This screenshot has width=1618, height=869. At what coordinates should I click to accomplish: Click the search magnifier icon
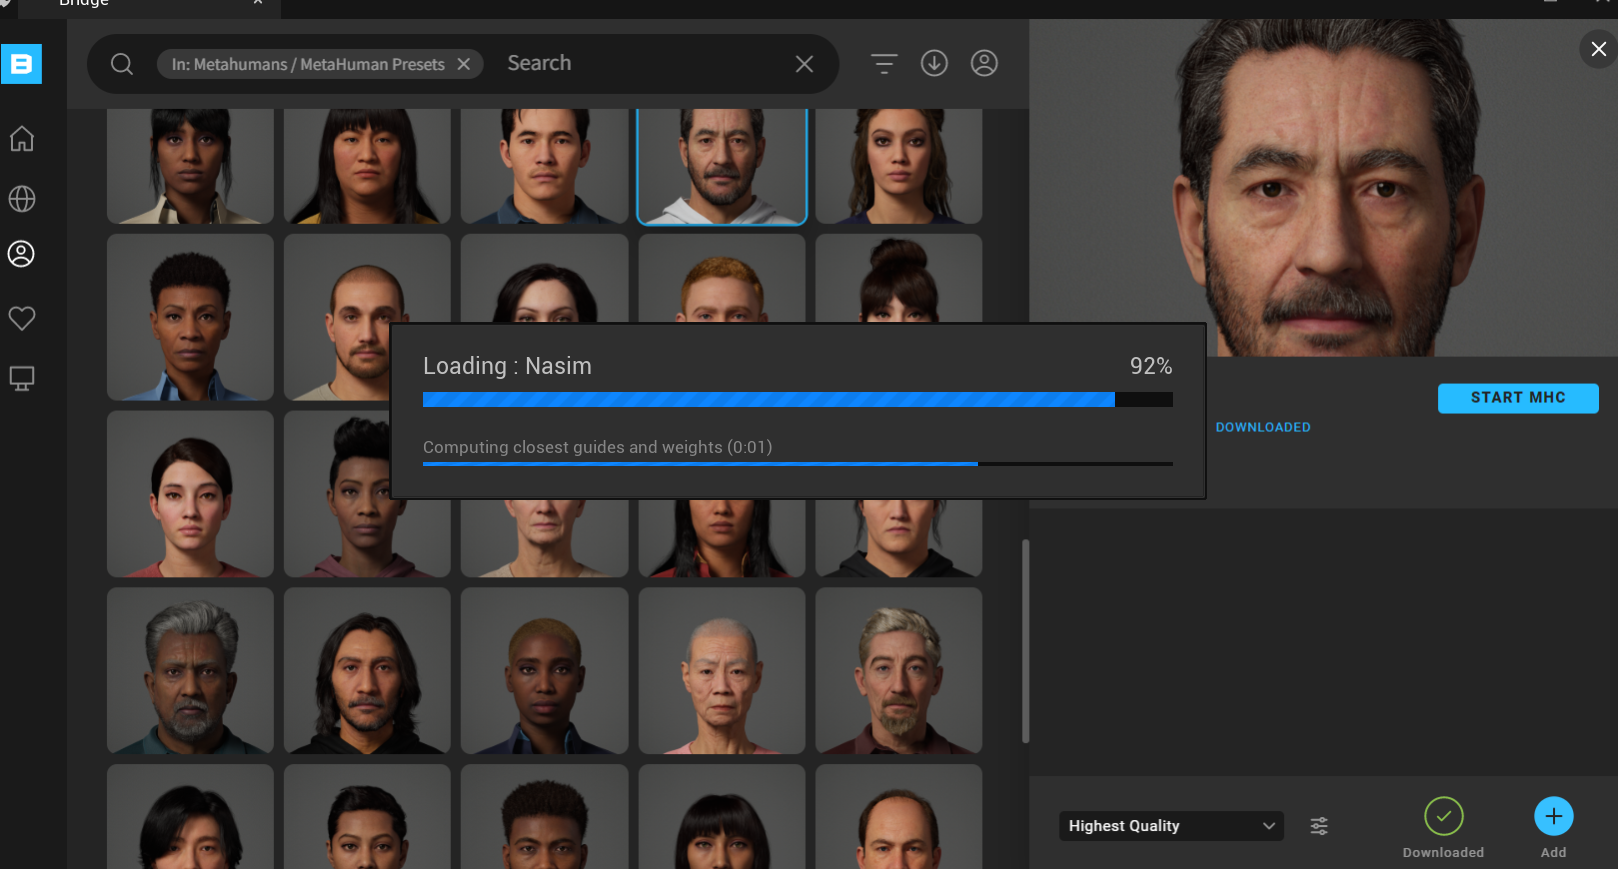(122, 64)
